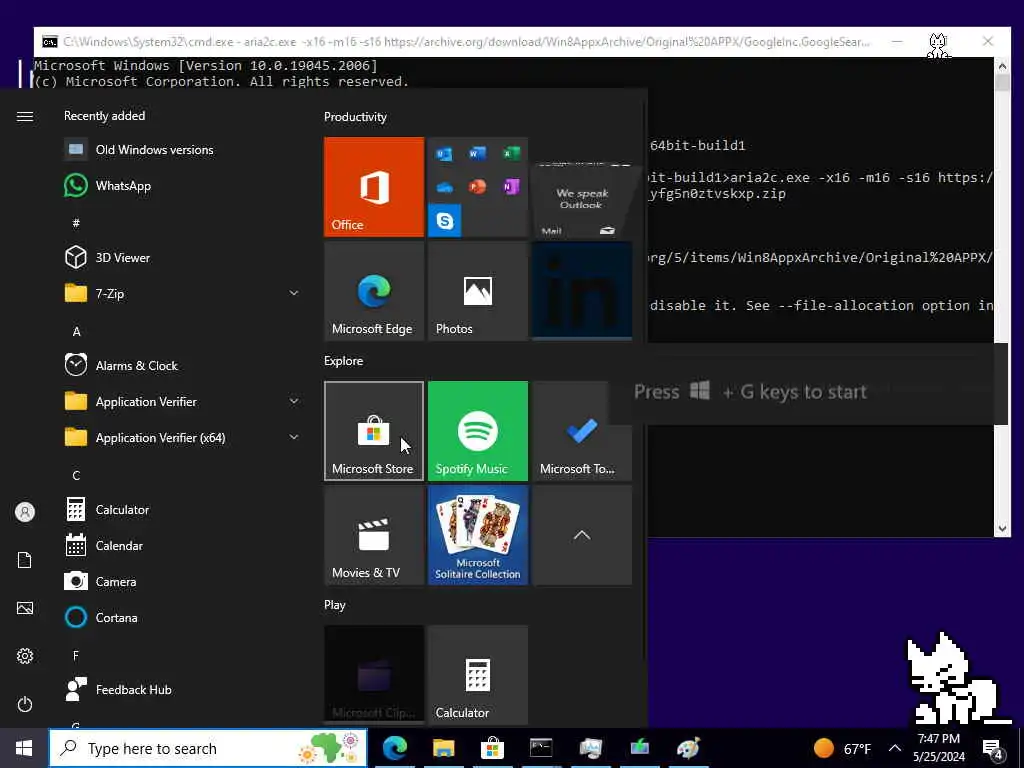Click the cmd window scrollbar down arrow
Screen dimensions: 1024x768
[1002, 529]
